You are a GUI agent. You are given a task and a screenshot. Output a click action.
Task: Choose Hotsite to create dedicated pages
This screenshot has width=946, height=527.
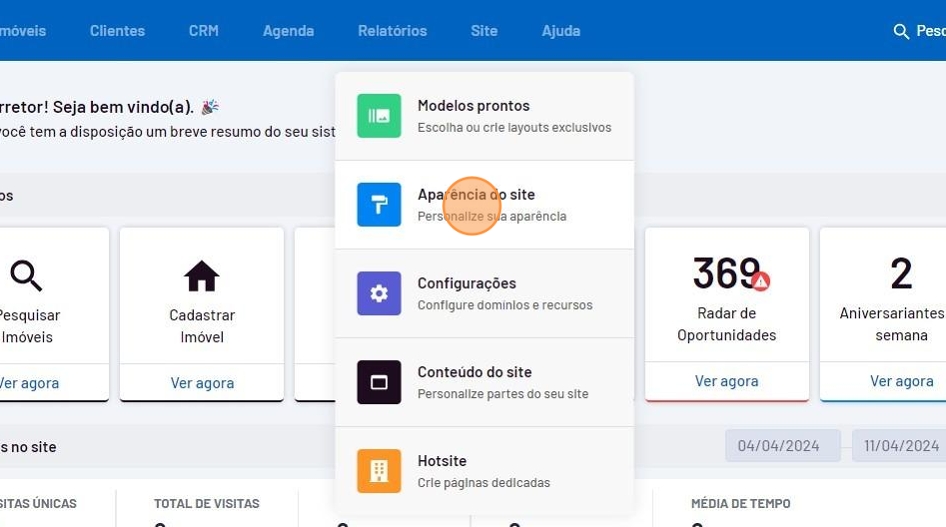(484, 471)
